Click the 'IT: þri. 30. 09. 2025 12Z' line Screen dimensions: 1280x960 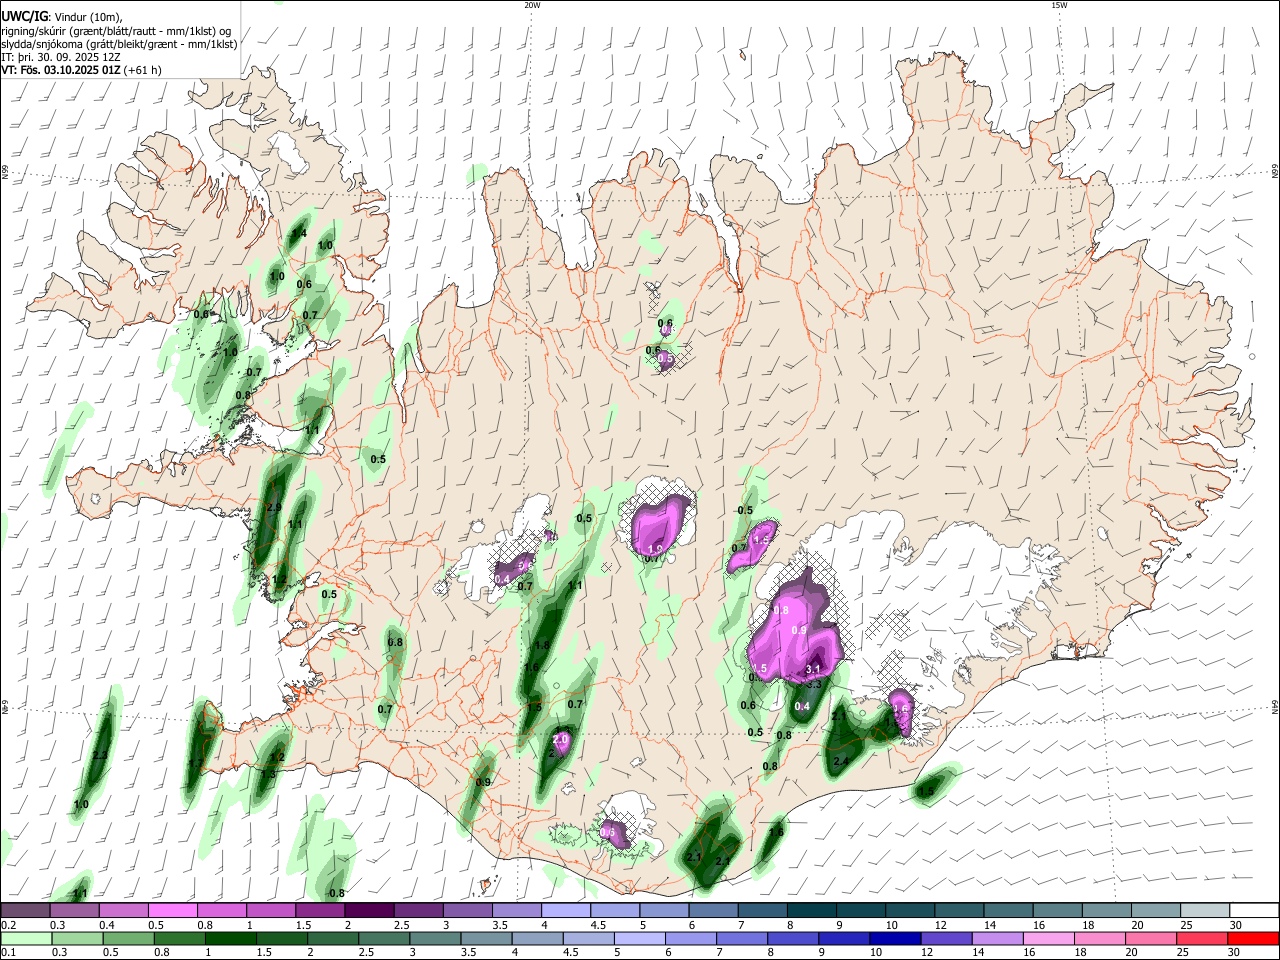coord(60,57)
